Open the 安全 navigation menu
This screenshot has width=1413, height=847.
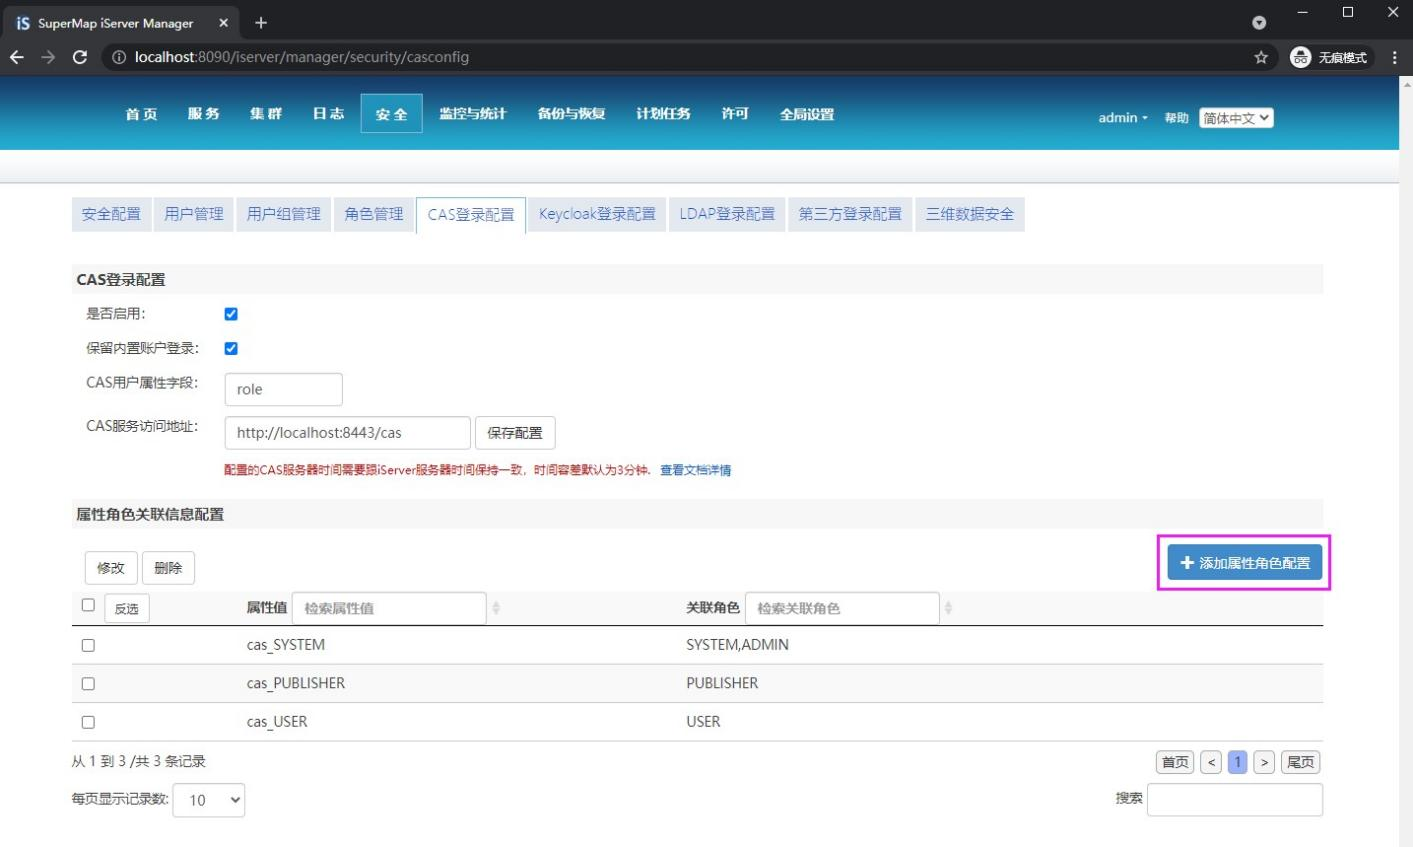pos(391,114)
